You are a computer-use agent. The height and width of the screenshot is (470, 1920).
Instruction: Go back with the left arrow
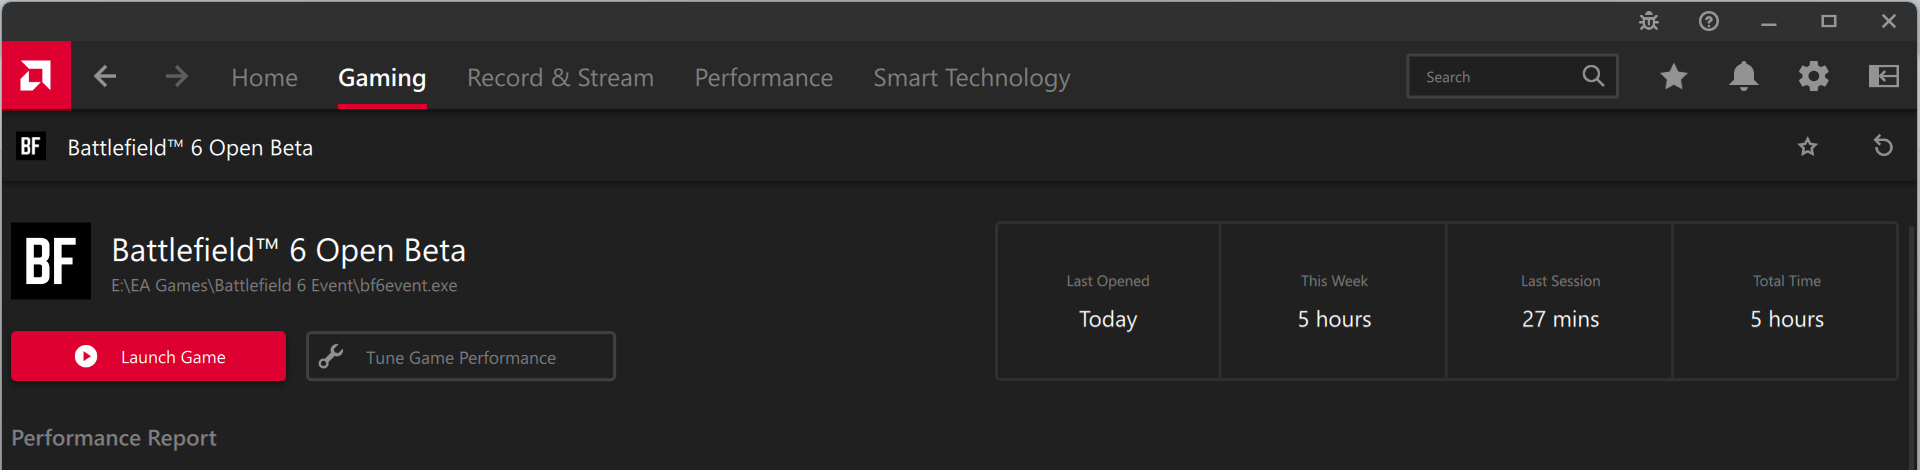(x=105, y=76)
